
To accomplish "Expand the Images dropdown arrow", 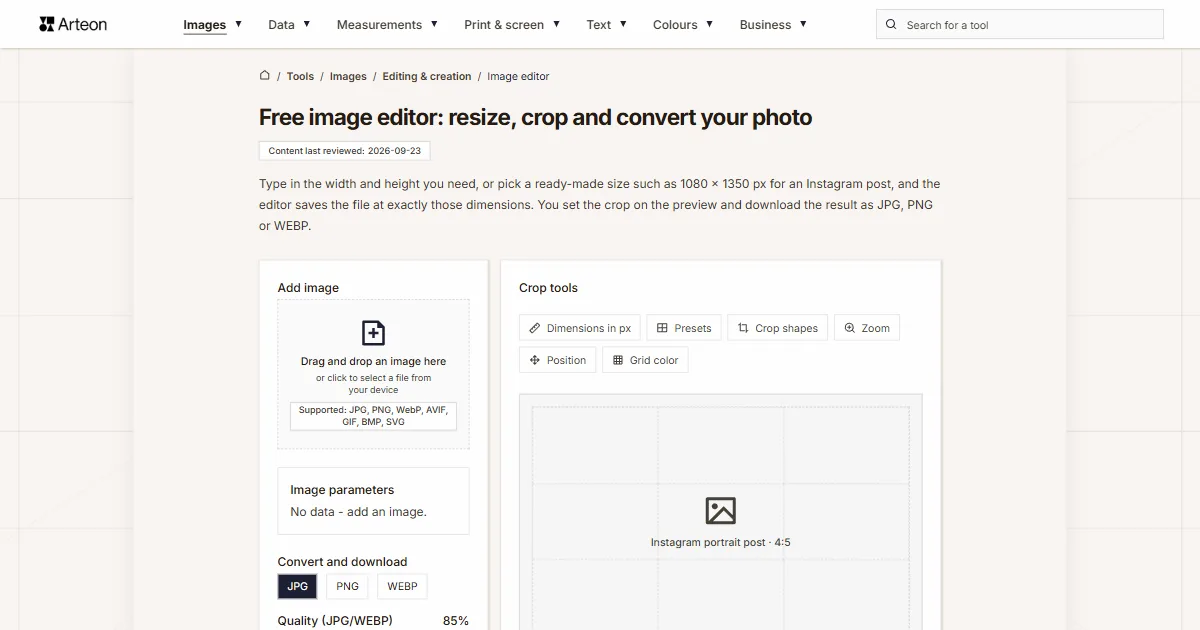I will (238, 24).
